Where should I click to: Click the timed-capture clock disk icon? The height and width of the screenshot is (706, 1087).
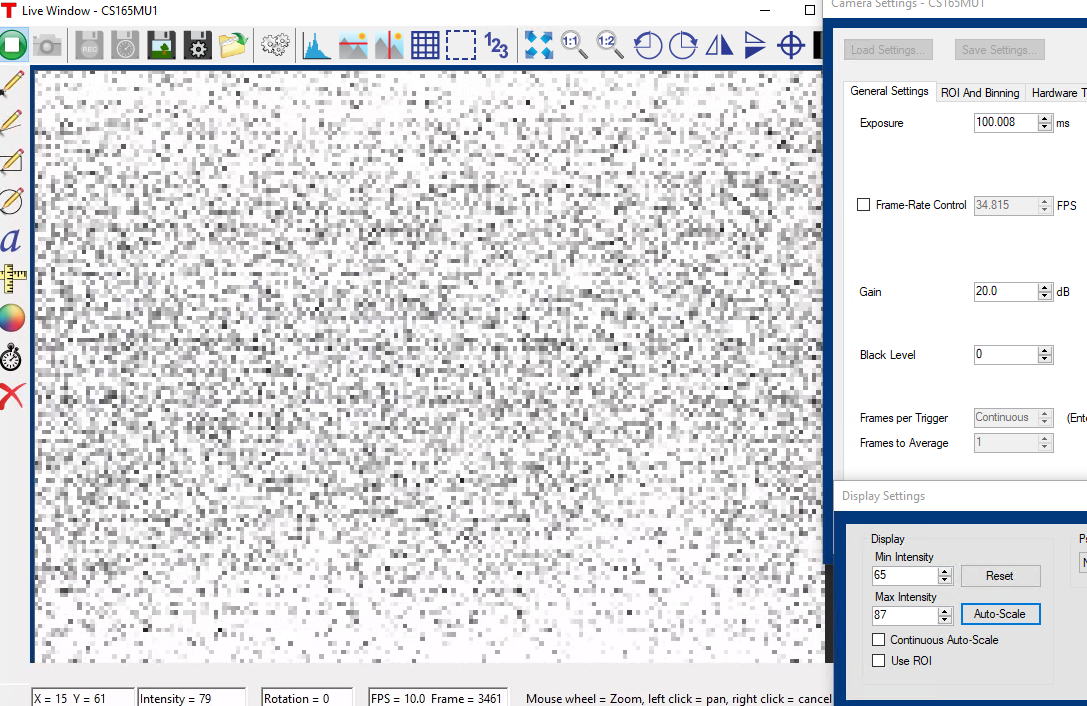coord(125,46)
